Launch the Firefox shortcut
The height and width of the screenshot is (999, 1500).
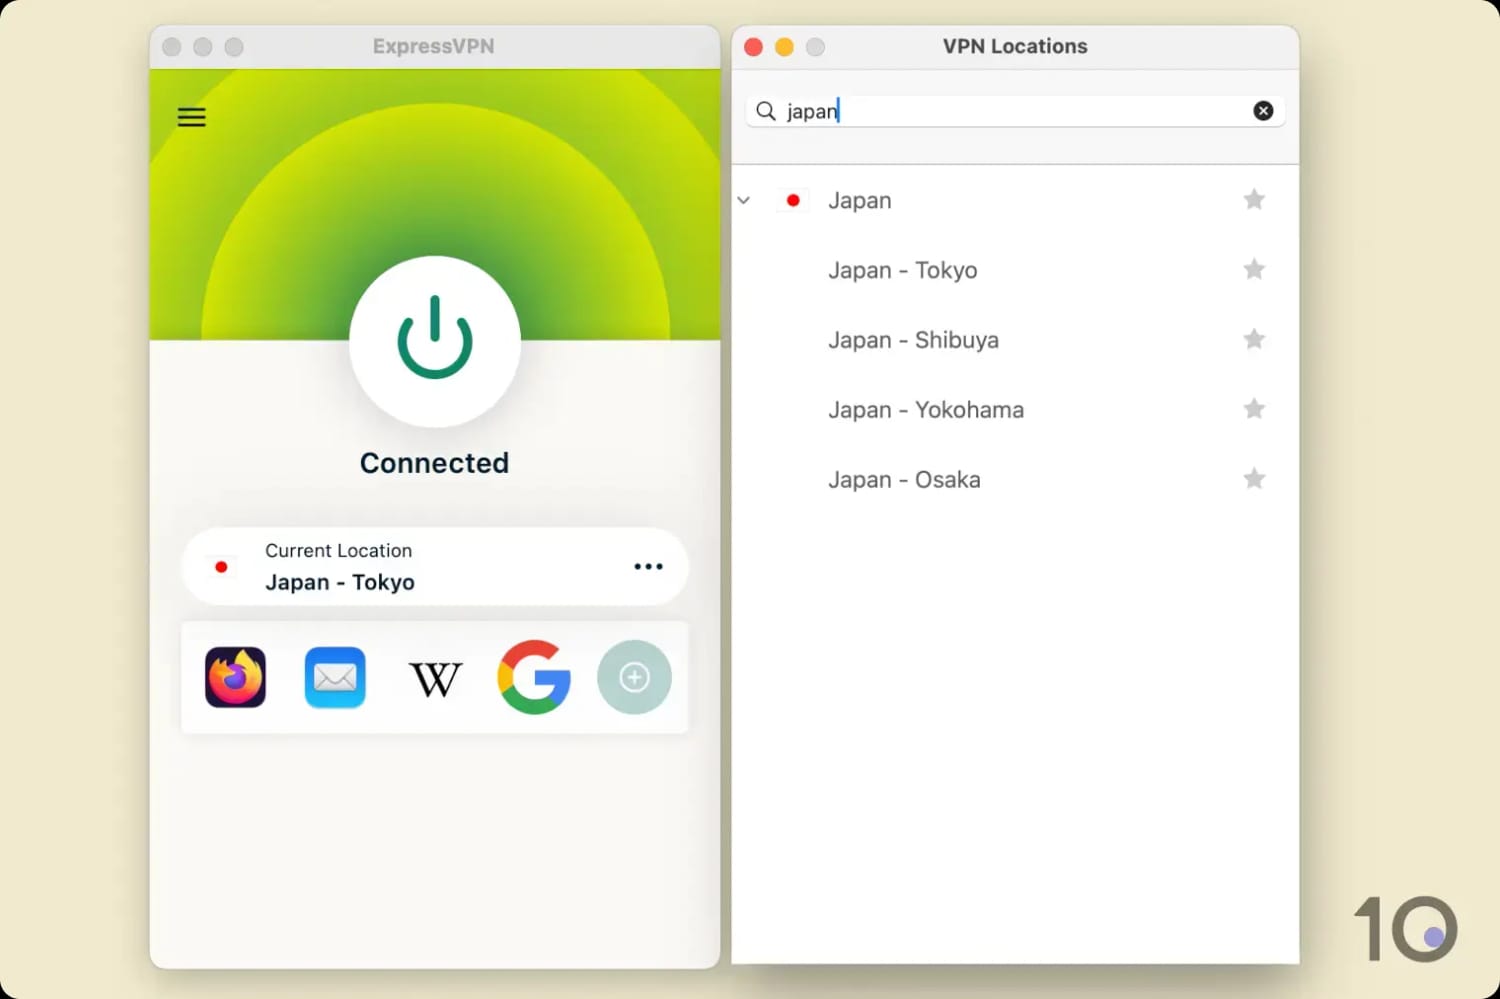[235, 677]
